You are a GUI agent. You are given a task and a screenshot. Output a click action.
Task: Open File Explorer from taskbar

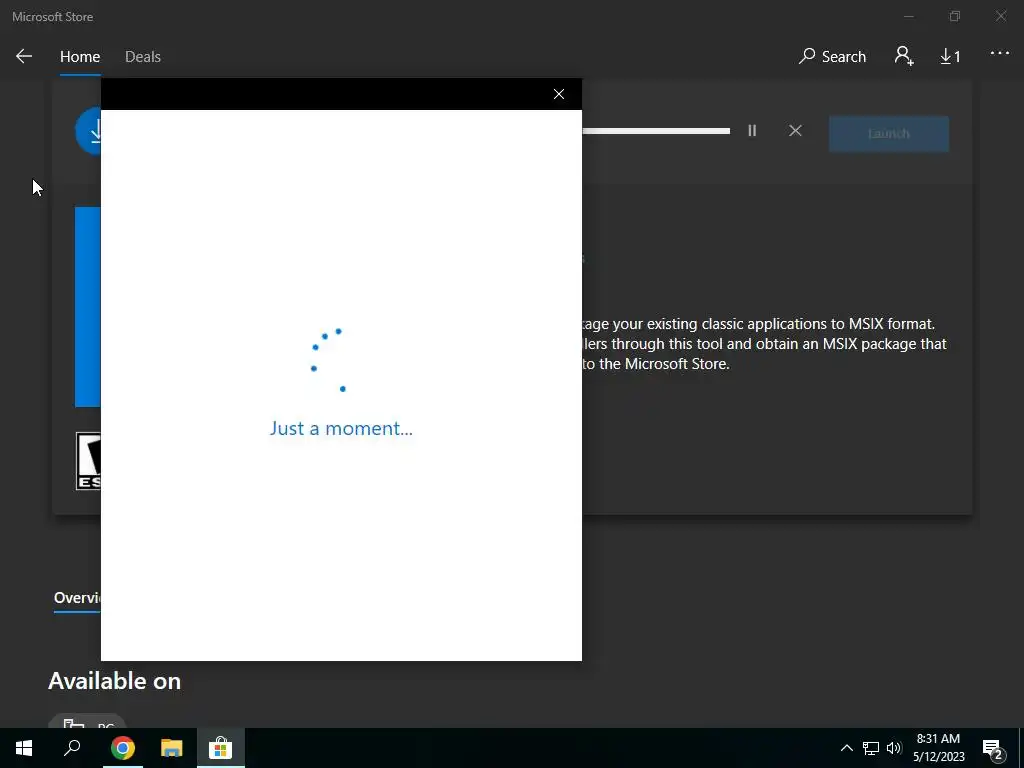(x=172, y=748)
